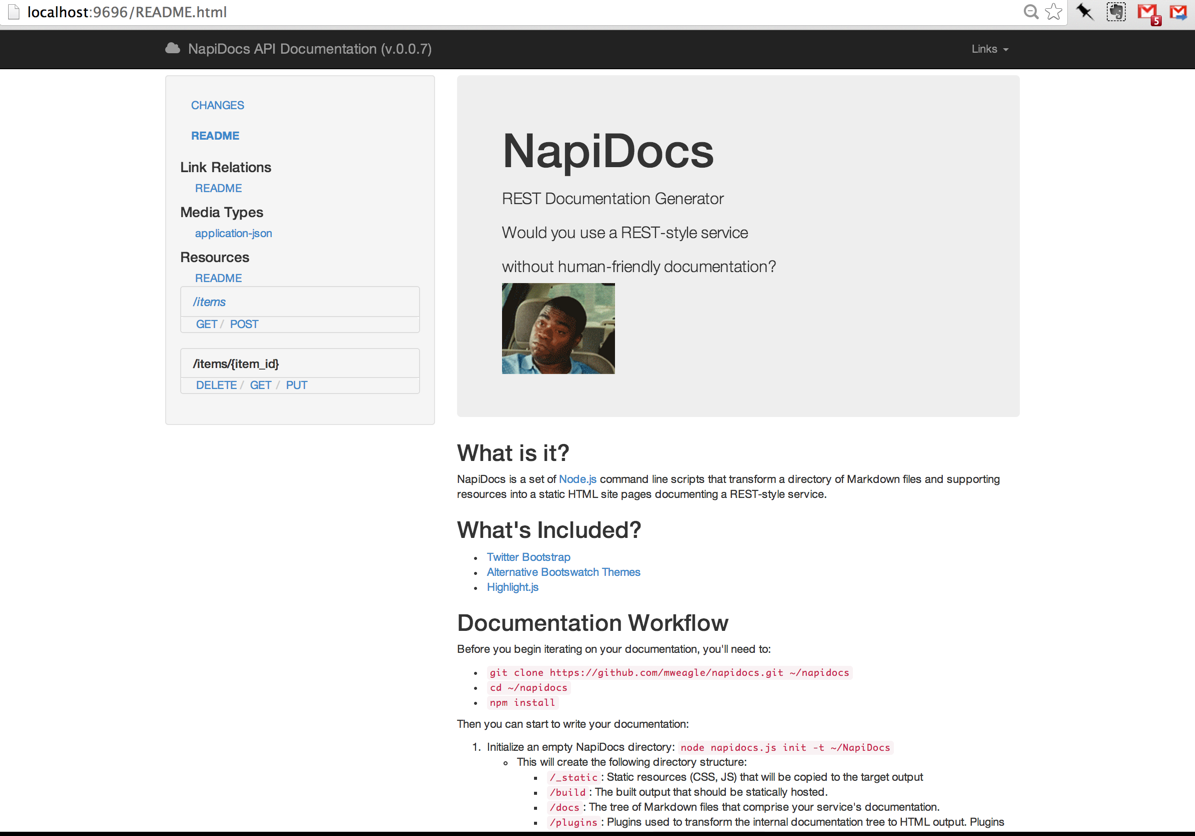Select PUT method for /items/{item_id}
The image size is (1195, 836).
pos(296,385)
